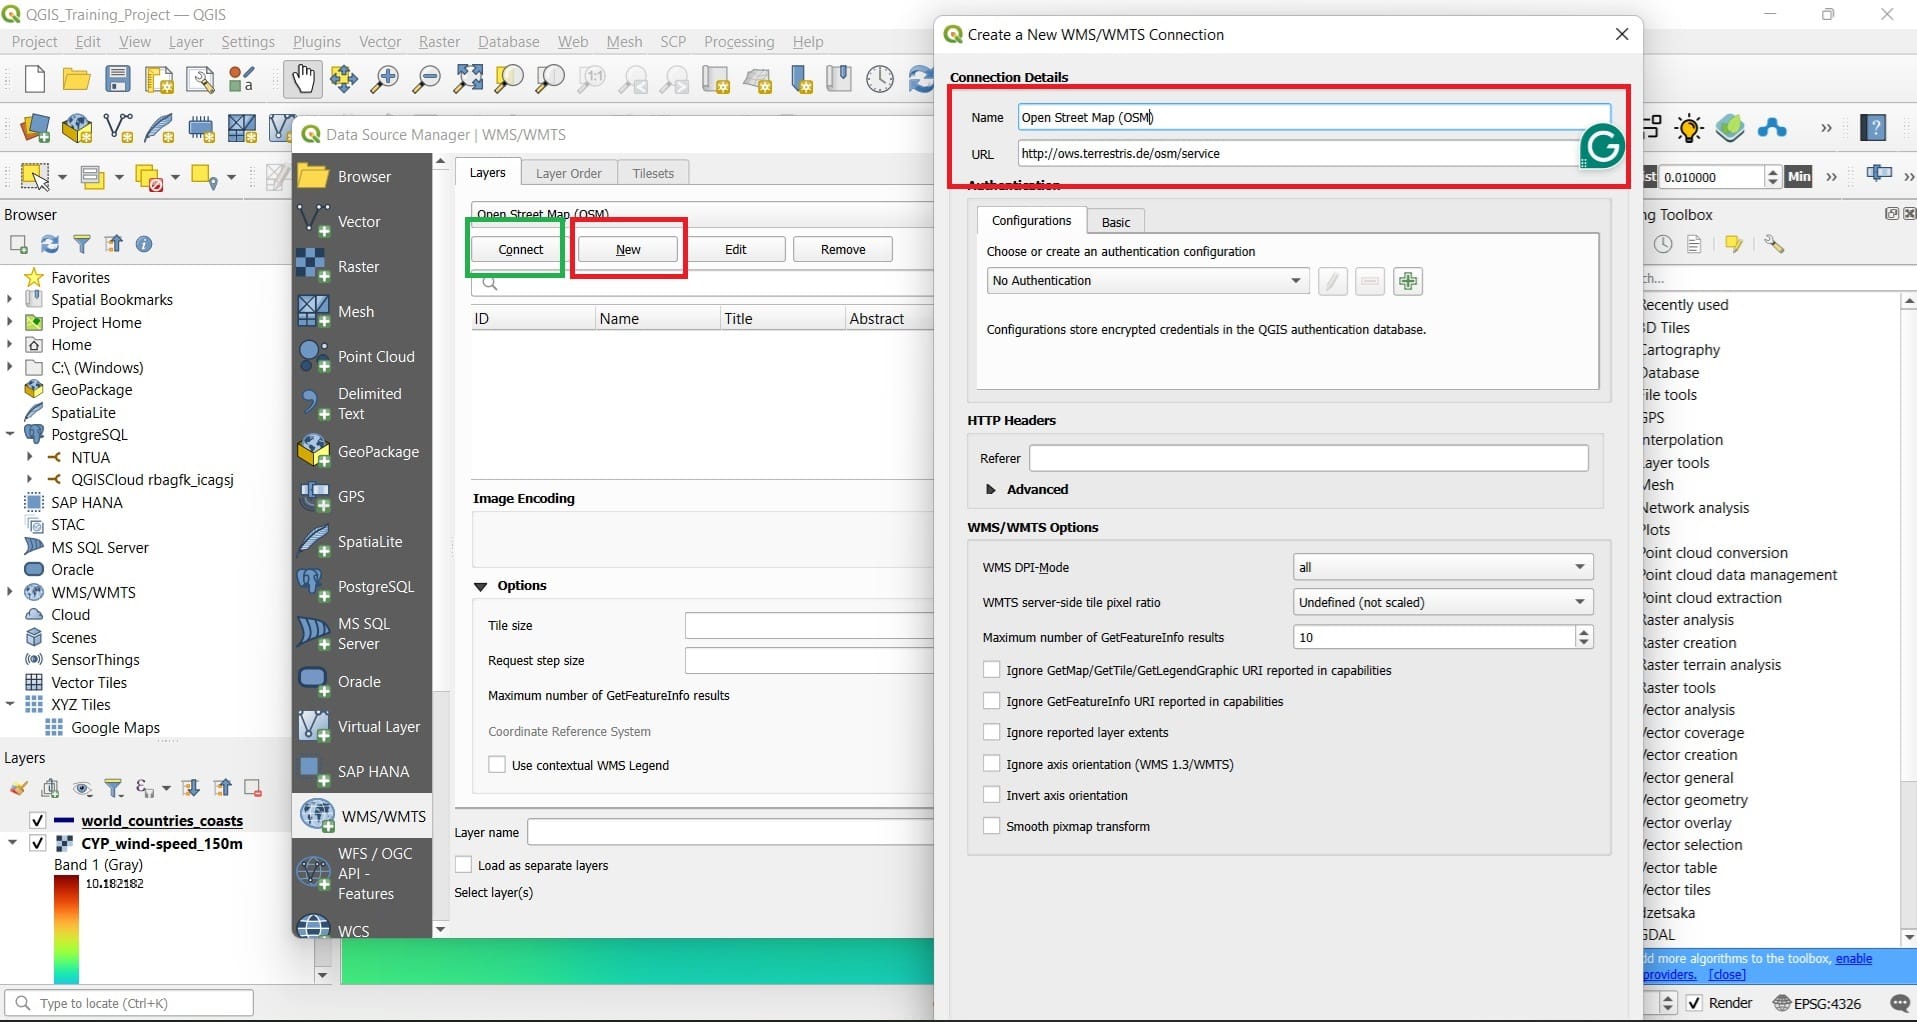Open the Toolbox options wrench icon
This screenshot has width=1917, height=1022.
coord(1774,244)
